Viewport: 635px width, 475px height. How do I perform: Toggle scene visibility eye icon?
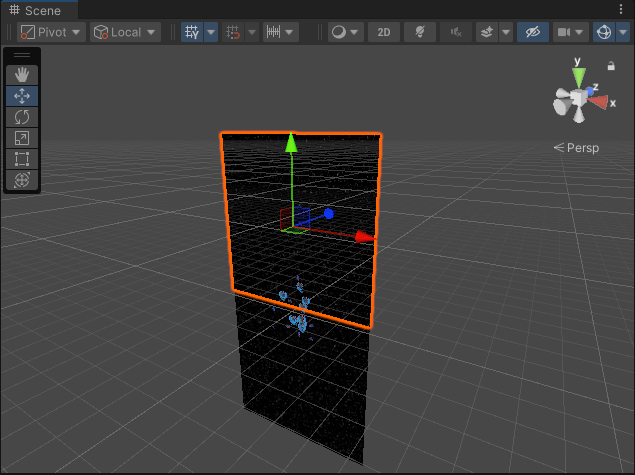coord(533,32)
